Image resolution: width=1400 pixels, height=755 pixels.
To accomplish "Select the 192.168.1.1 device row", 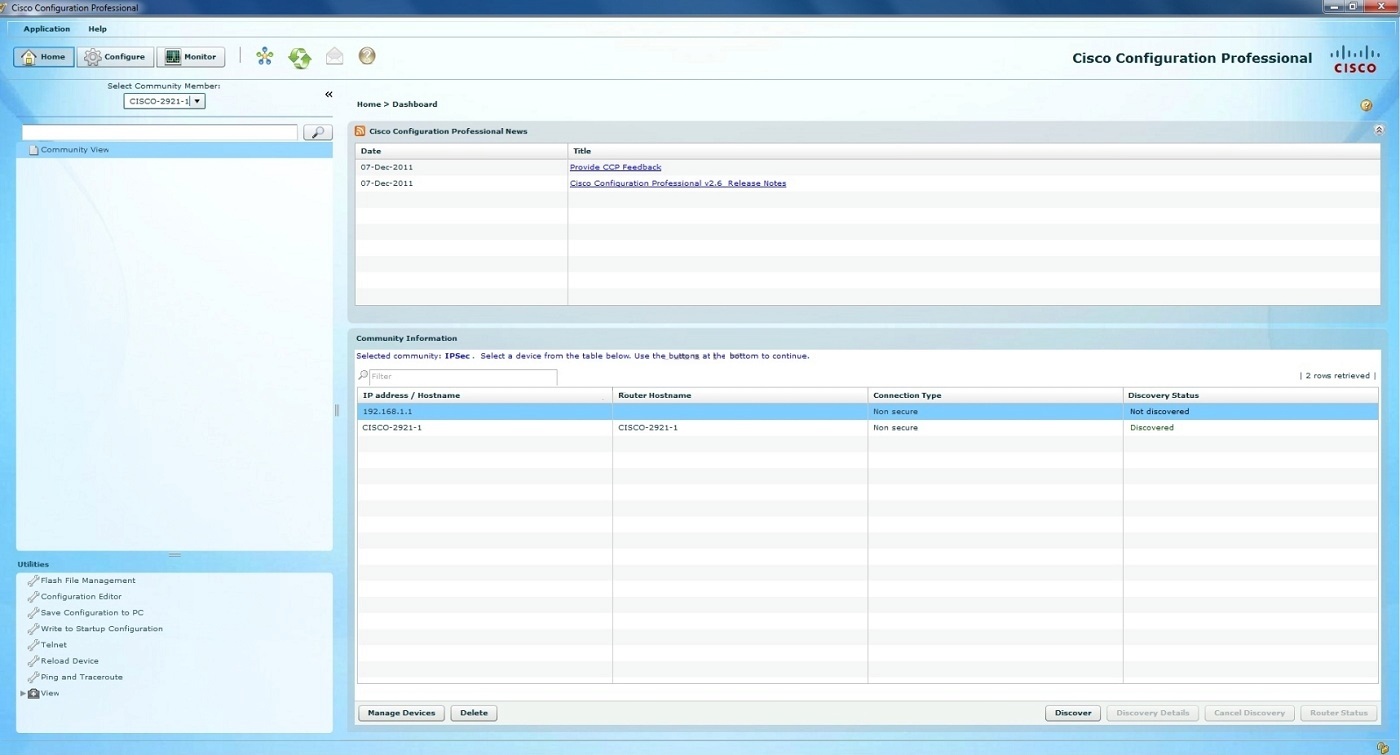I will coord(867,411).
